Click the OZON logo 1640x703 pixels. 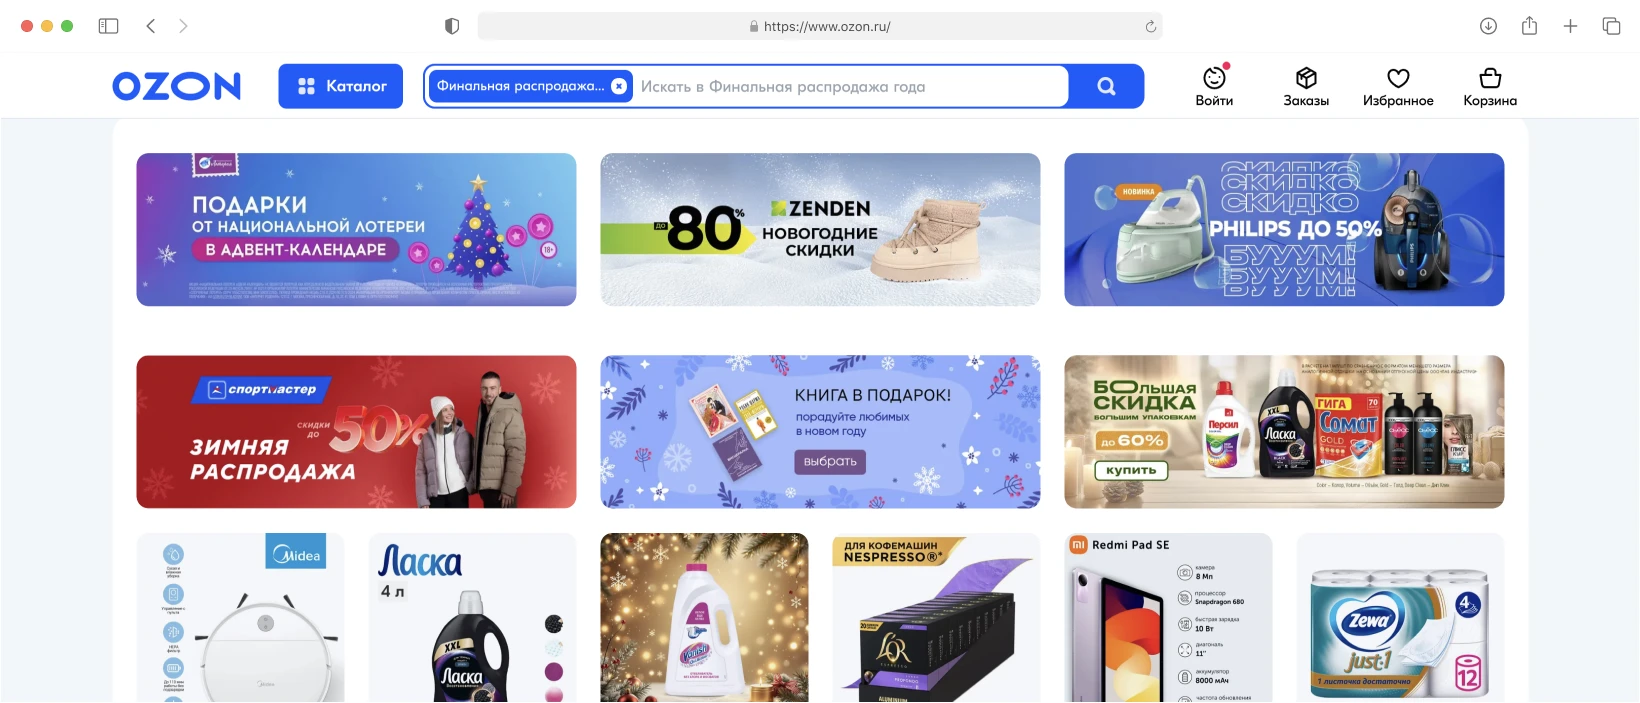[177, 86]
